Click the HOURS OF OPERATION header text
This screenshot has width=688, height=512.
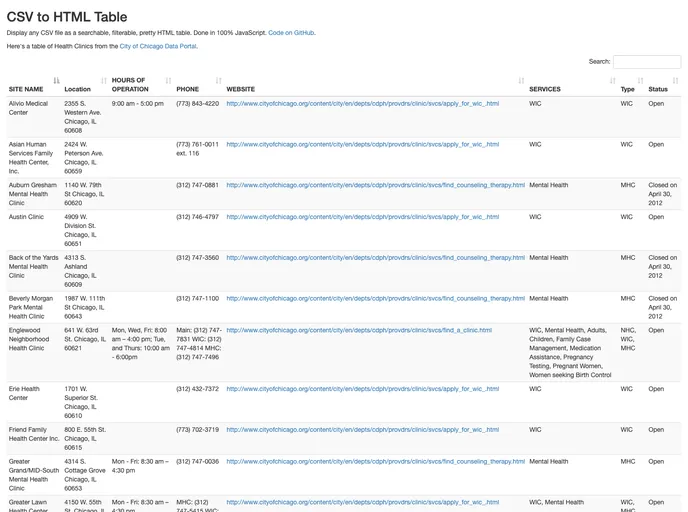tap(130, 85)
